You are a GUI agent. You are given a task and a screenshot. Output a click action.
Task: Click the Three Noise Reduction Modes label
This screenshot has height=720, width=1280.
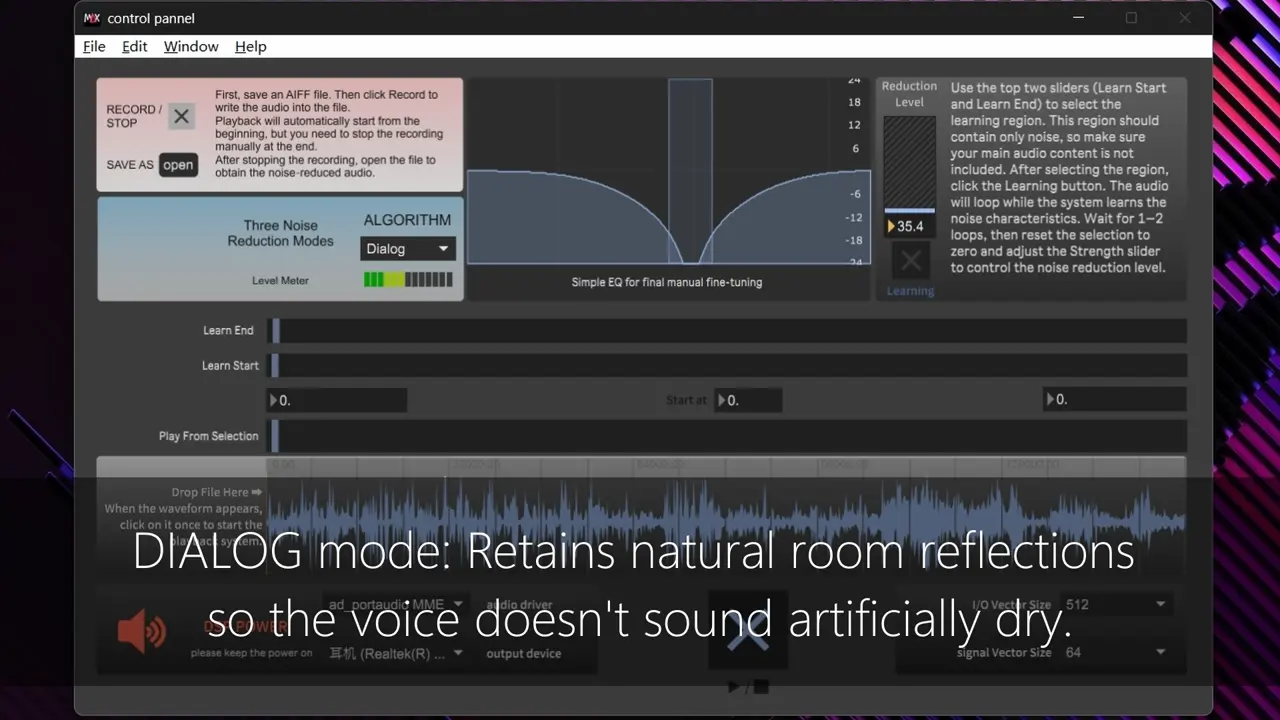click(x=281, y=233)
